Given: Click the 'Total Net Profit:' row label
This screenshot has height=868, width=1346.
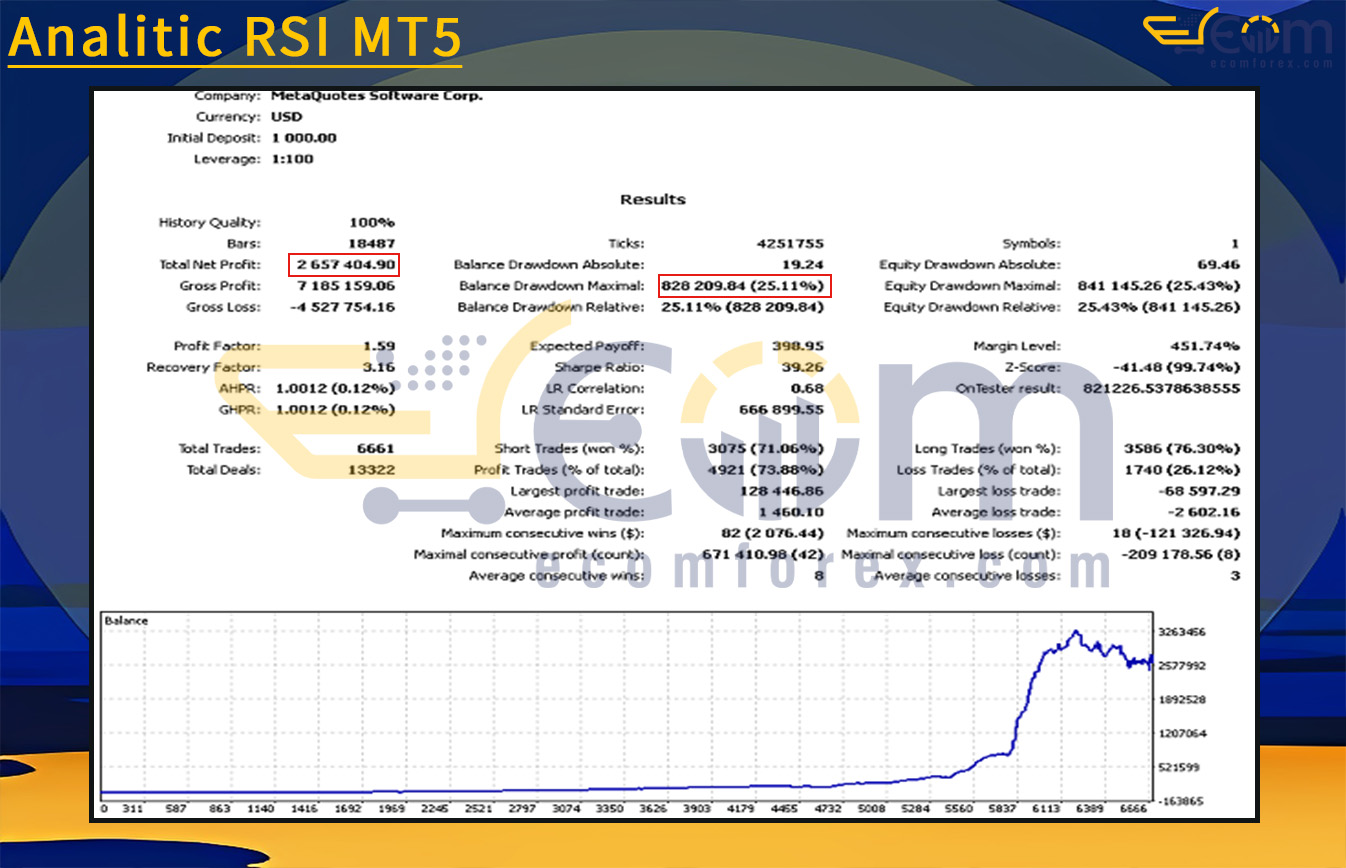Looking at the screenshot, I should tap(210, 265).
